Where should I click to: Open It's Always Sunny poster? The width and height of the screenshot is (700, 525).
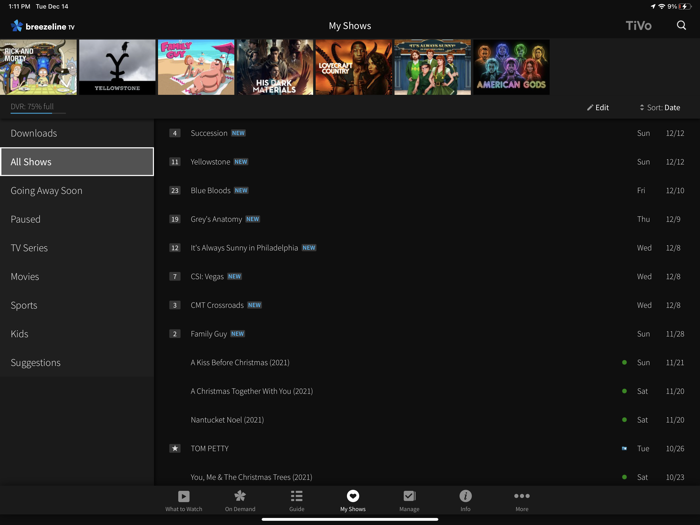tap(433, 67)
